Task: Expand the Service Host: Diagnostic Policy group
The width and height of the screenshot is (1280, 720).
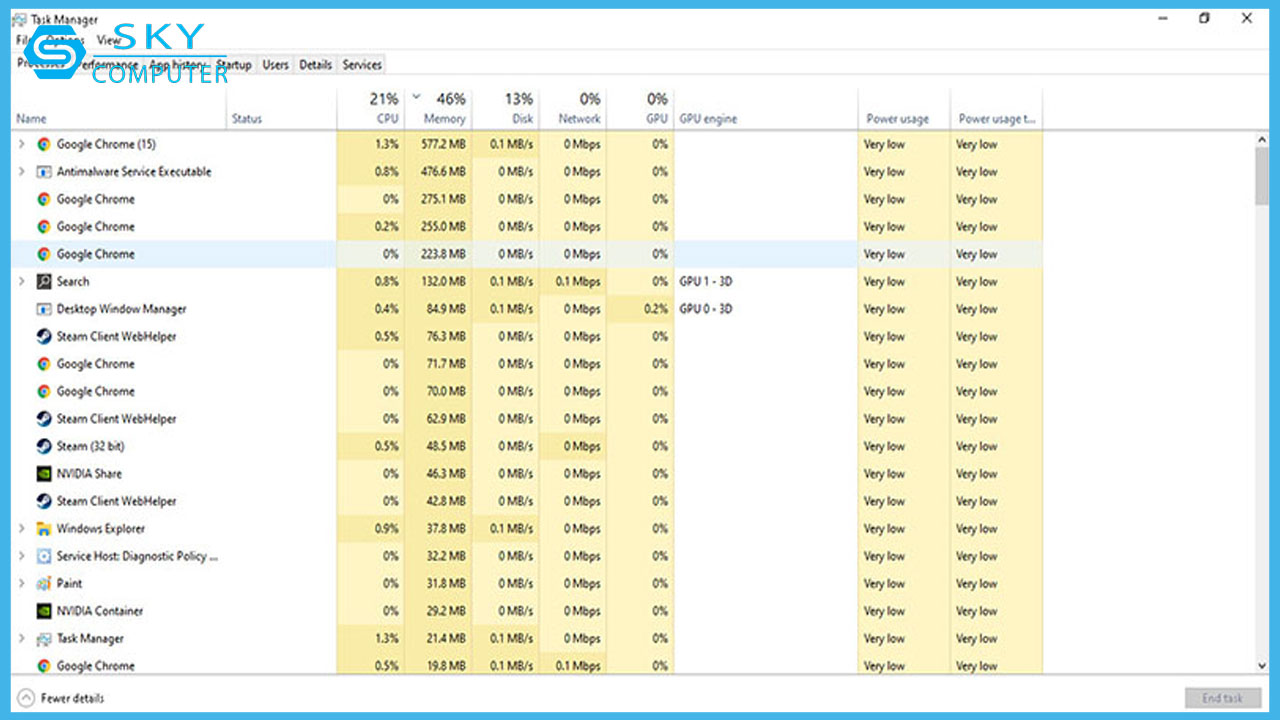Action: [22, 556]
